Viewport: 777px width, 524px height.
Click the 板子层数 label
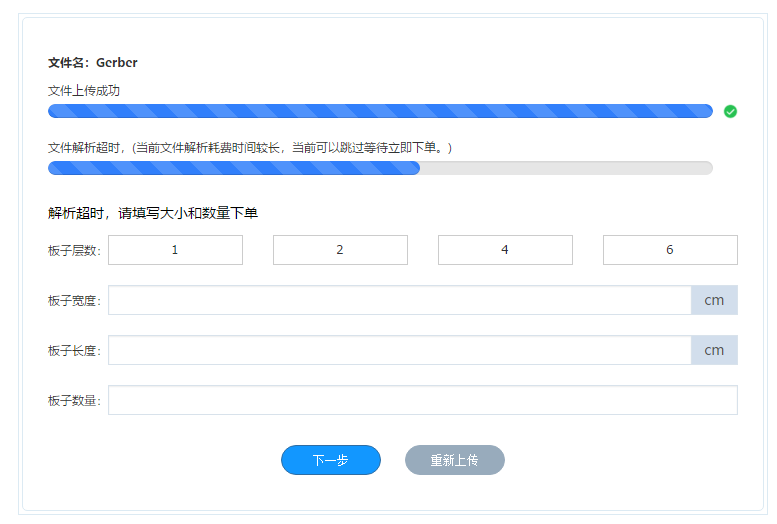(74, 251)
